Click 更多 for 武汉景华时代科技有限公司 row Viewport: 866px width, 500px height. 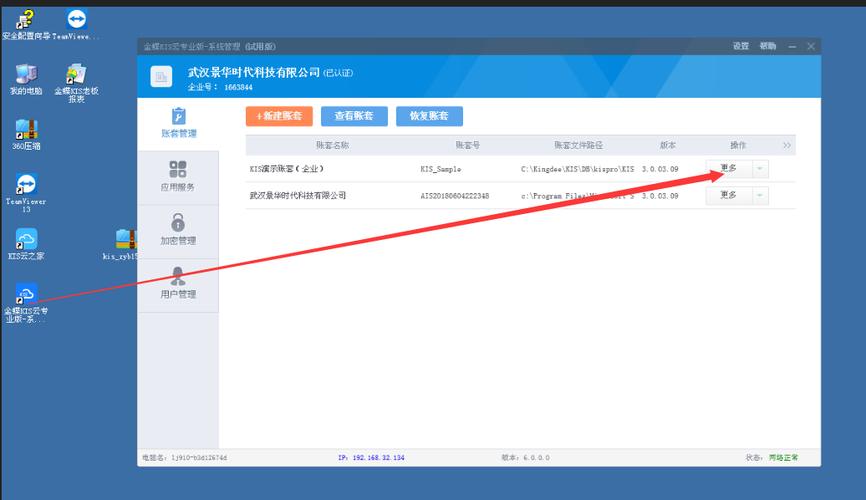coord(728,195)
